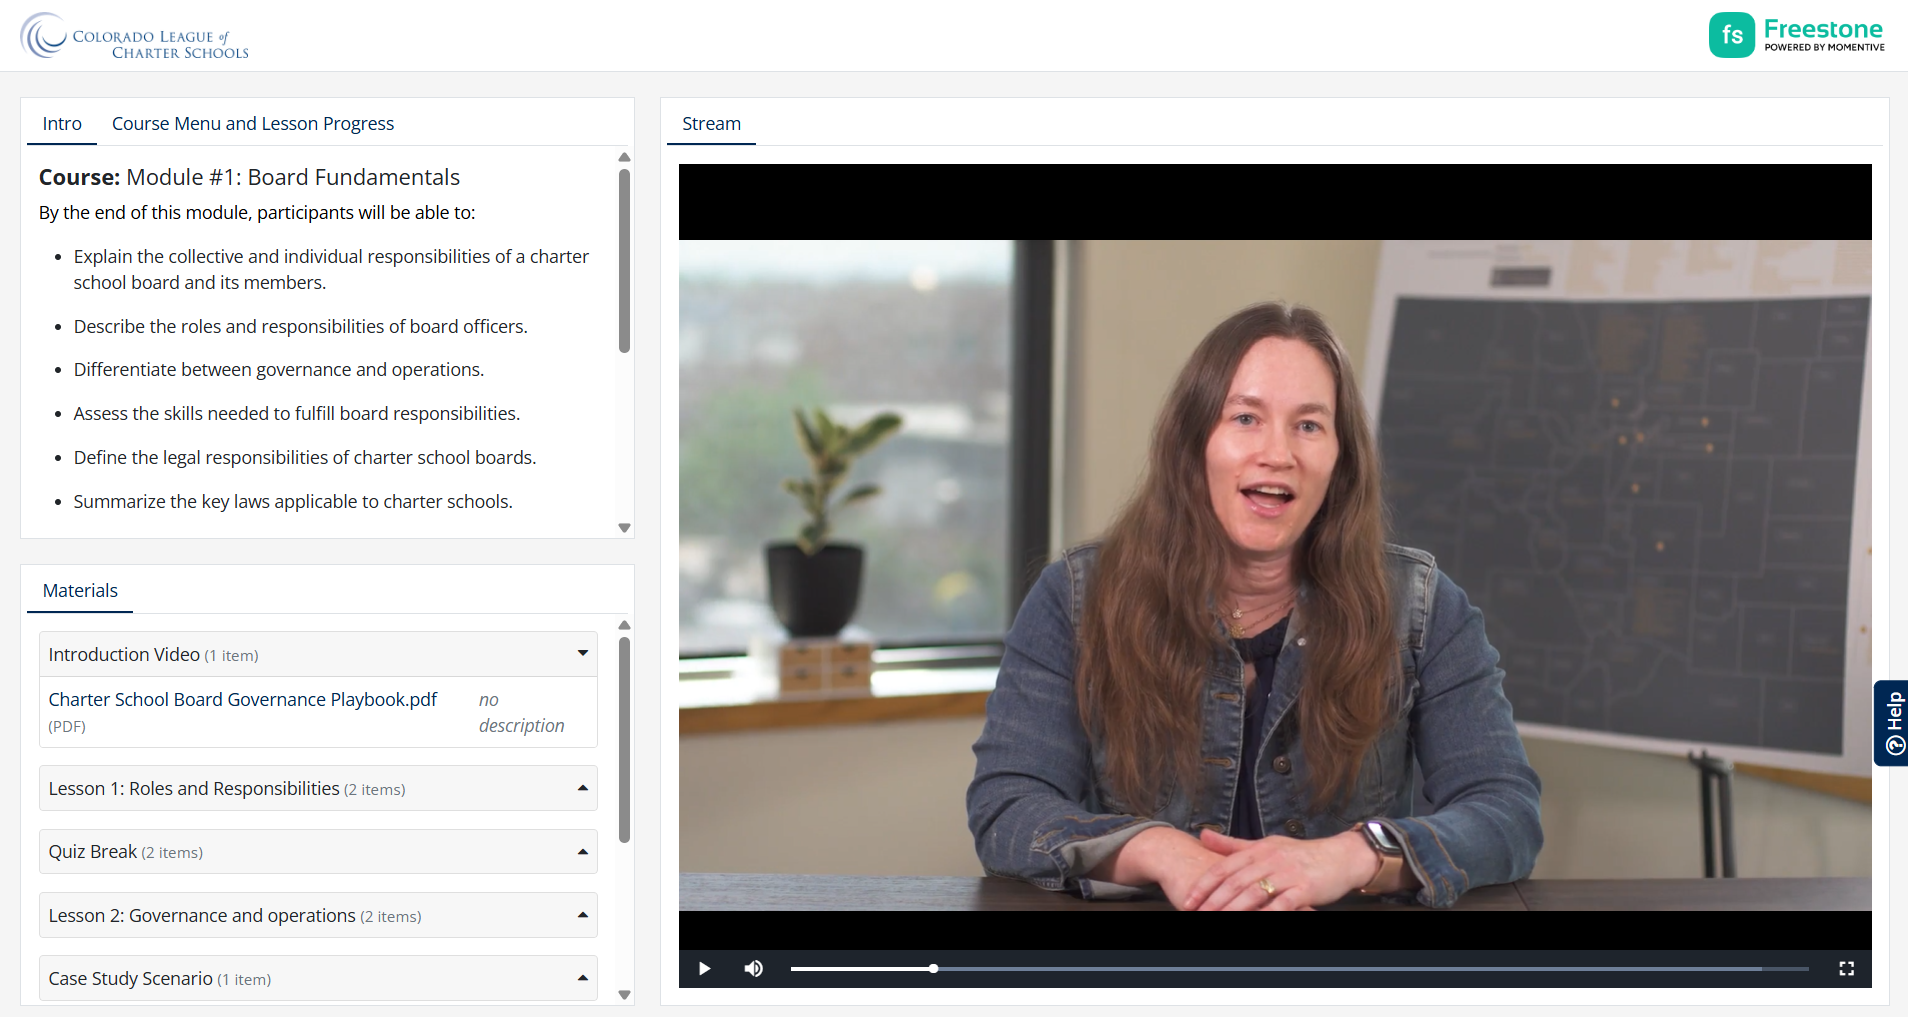Select the Stream tab
This screenshot has height=1017, width=1908.
coord(711,124)
